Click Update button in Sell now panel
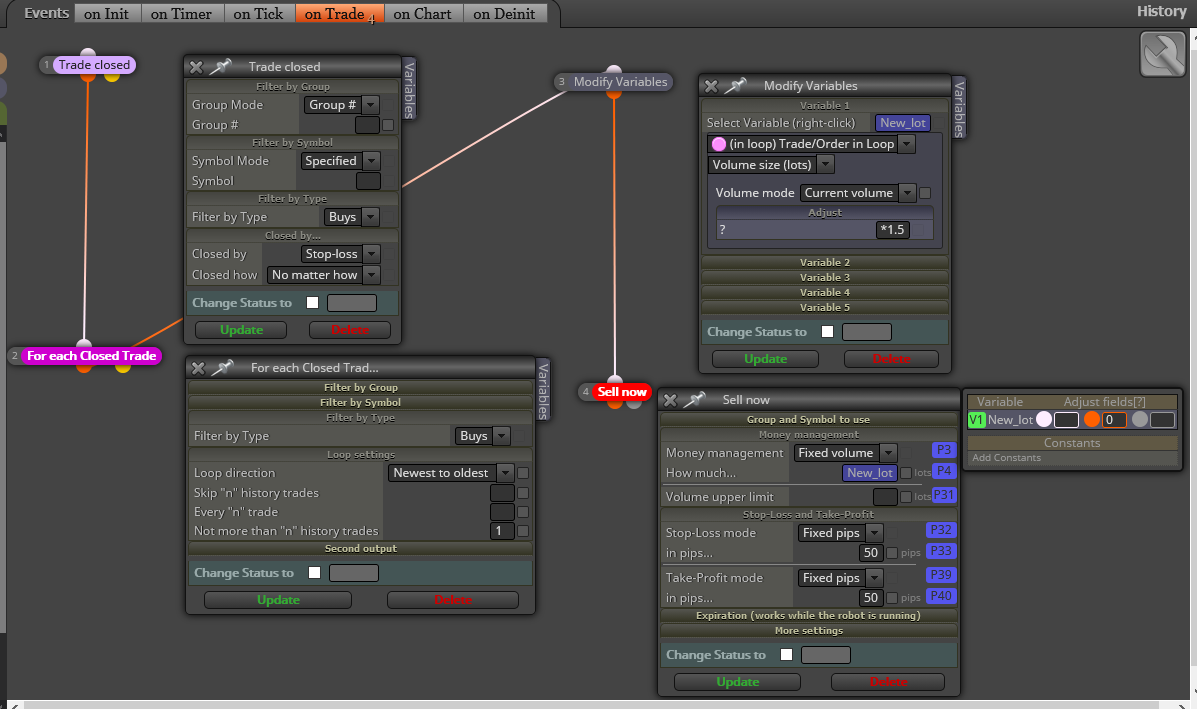Screen dimensions: 1197x709 coord(737,682)
